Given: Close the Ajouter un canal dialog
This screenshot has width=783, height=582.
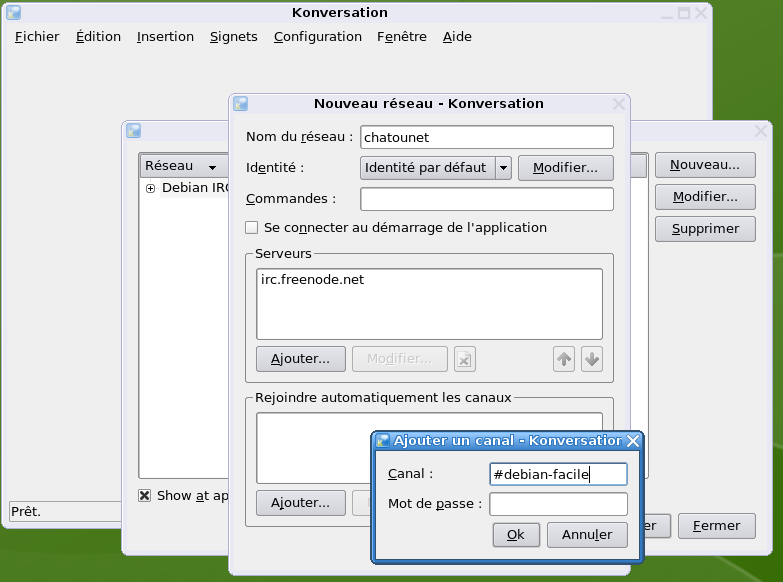Looking at the screenshot, I should tap(632, 441).
